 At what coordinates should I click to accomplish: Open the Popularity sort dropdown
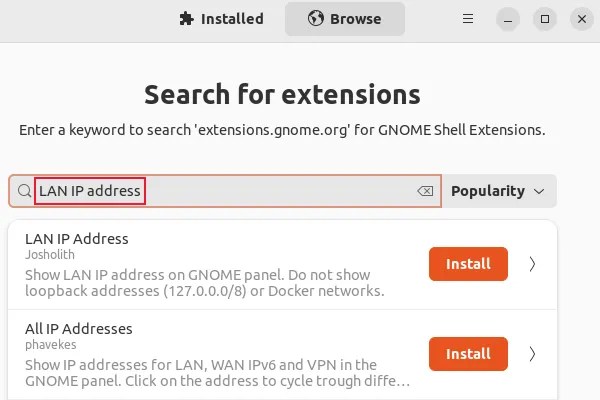pos(499,191)
